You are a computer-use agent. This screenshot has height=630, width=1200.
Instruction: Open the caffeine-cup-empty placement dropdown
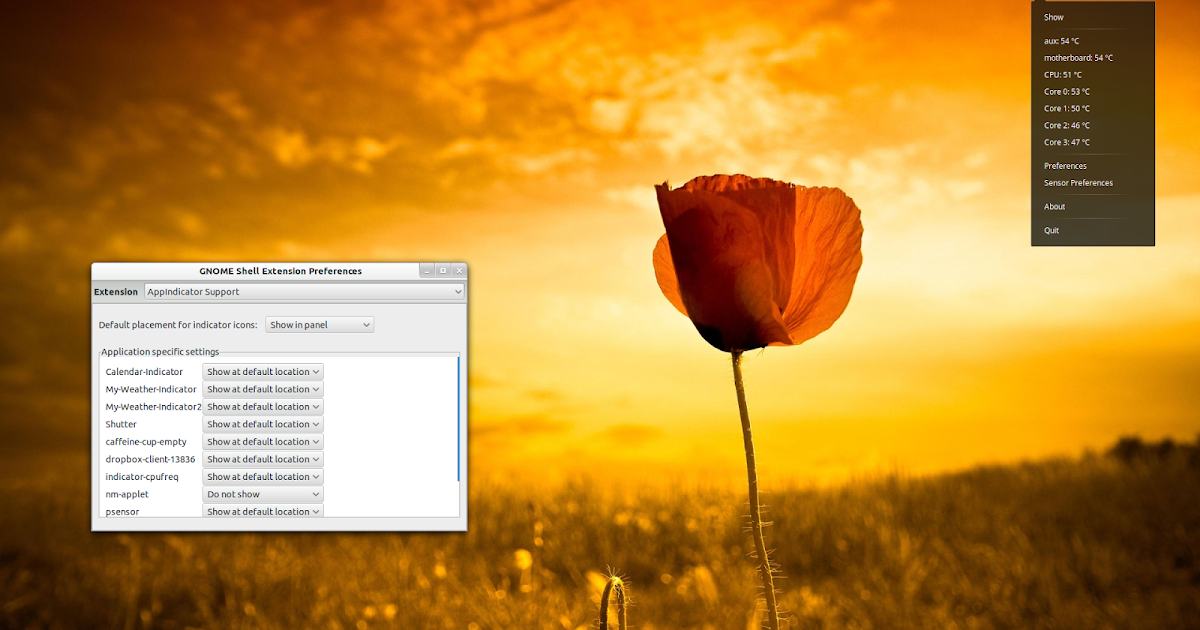pos(262,441)
